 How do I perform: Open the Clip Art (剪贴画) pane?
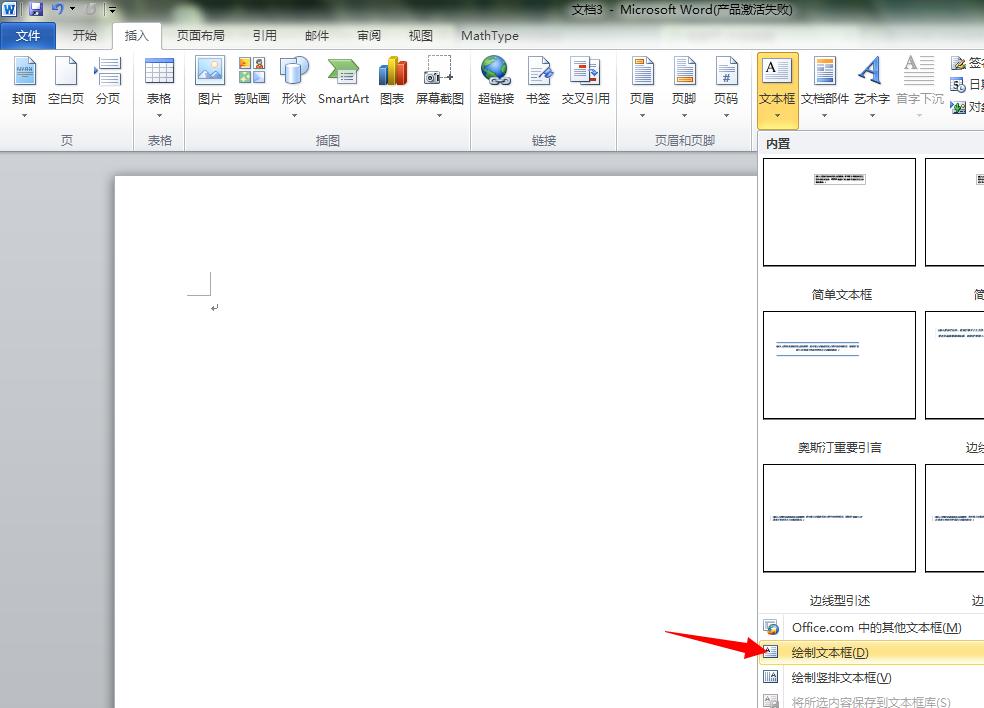pyautogui.click(x=252, y=70)
